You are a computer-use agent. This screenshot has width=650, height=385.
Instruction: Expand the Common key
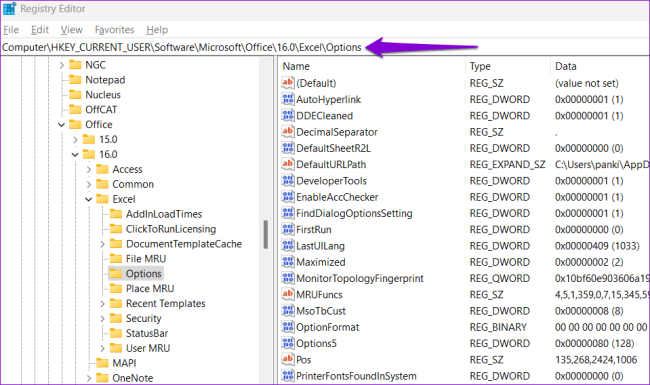(89, 184)
